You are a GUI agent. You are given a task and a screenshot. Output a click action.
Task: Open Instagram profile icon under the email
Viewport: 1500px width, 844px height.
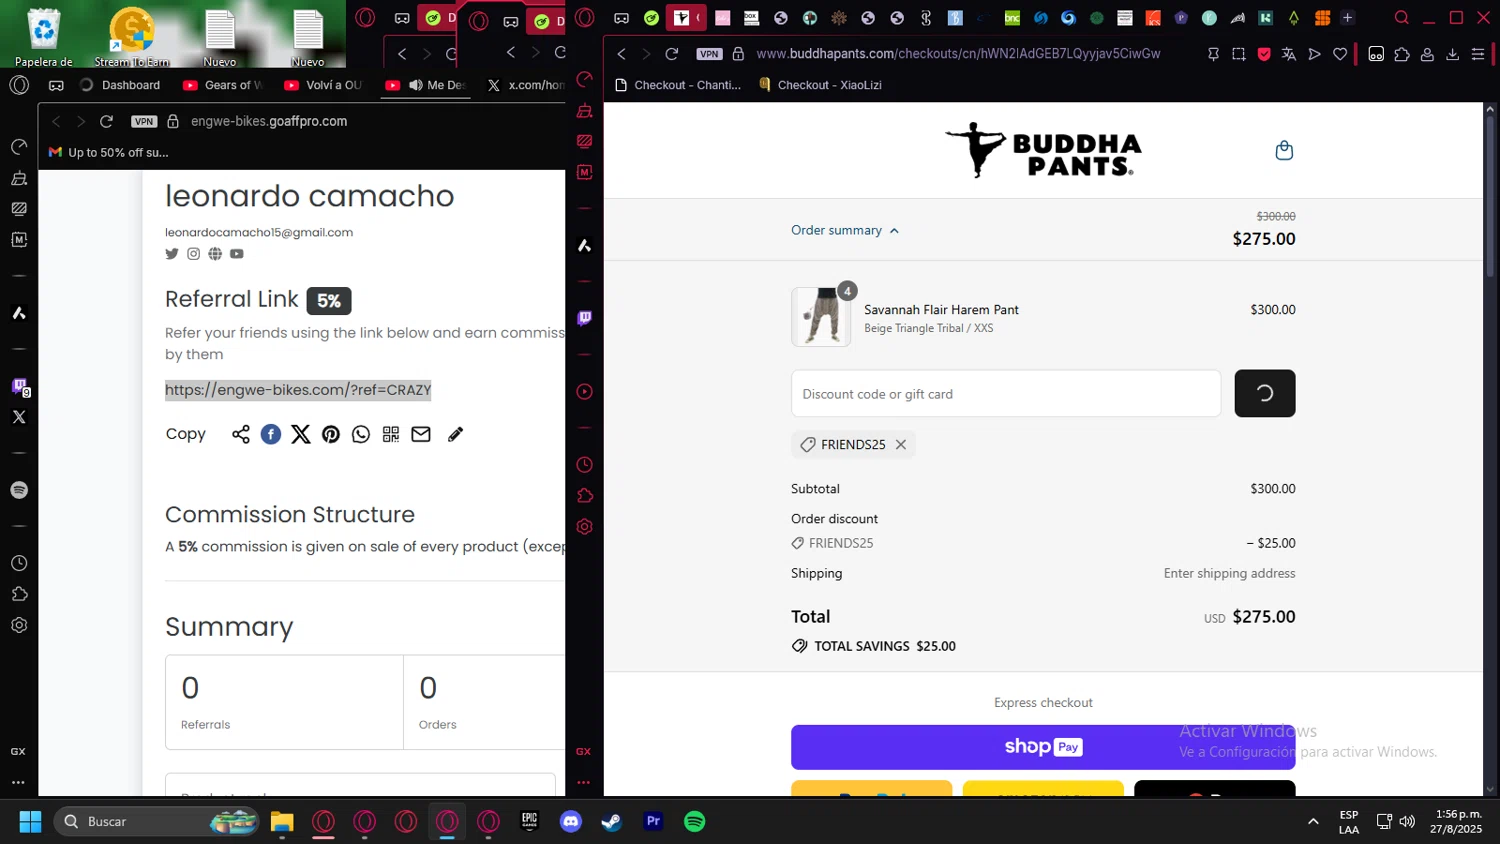pyautogui.click(x=193, y=254)
